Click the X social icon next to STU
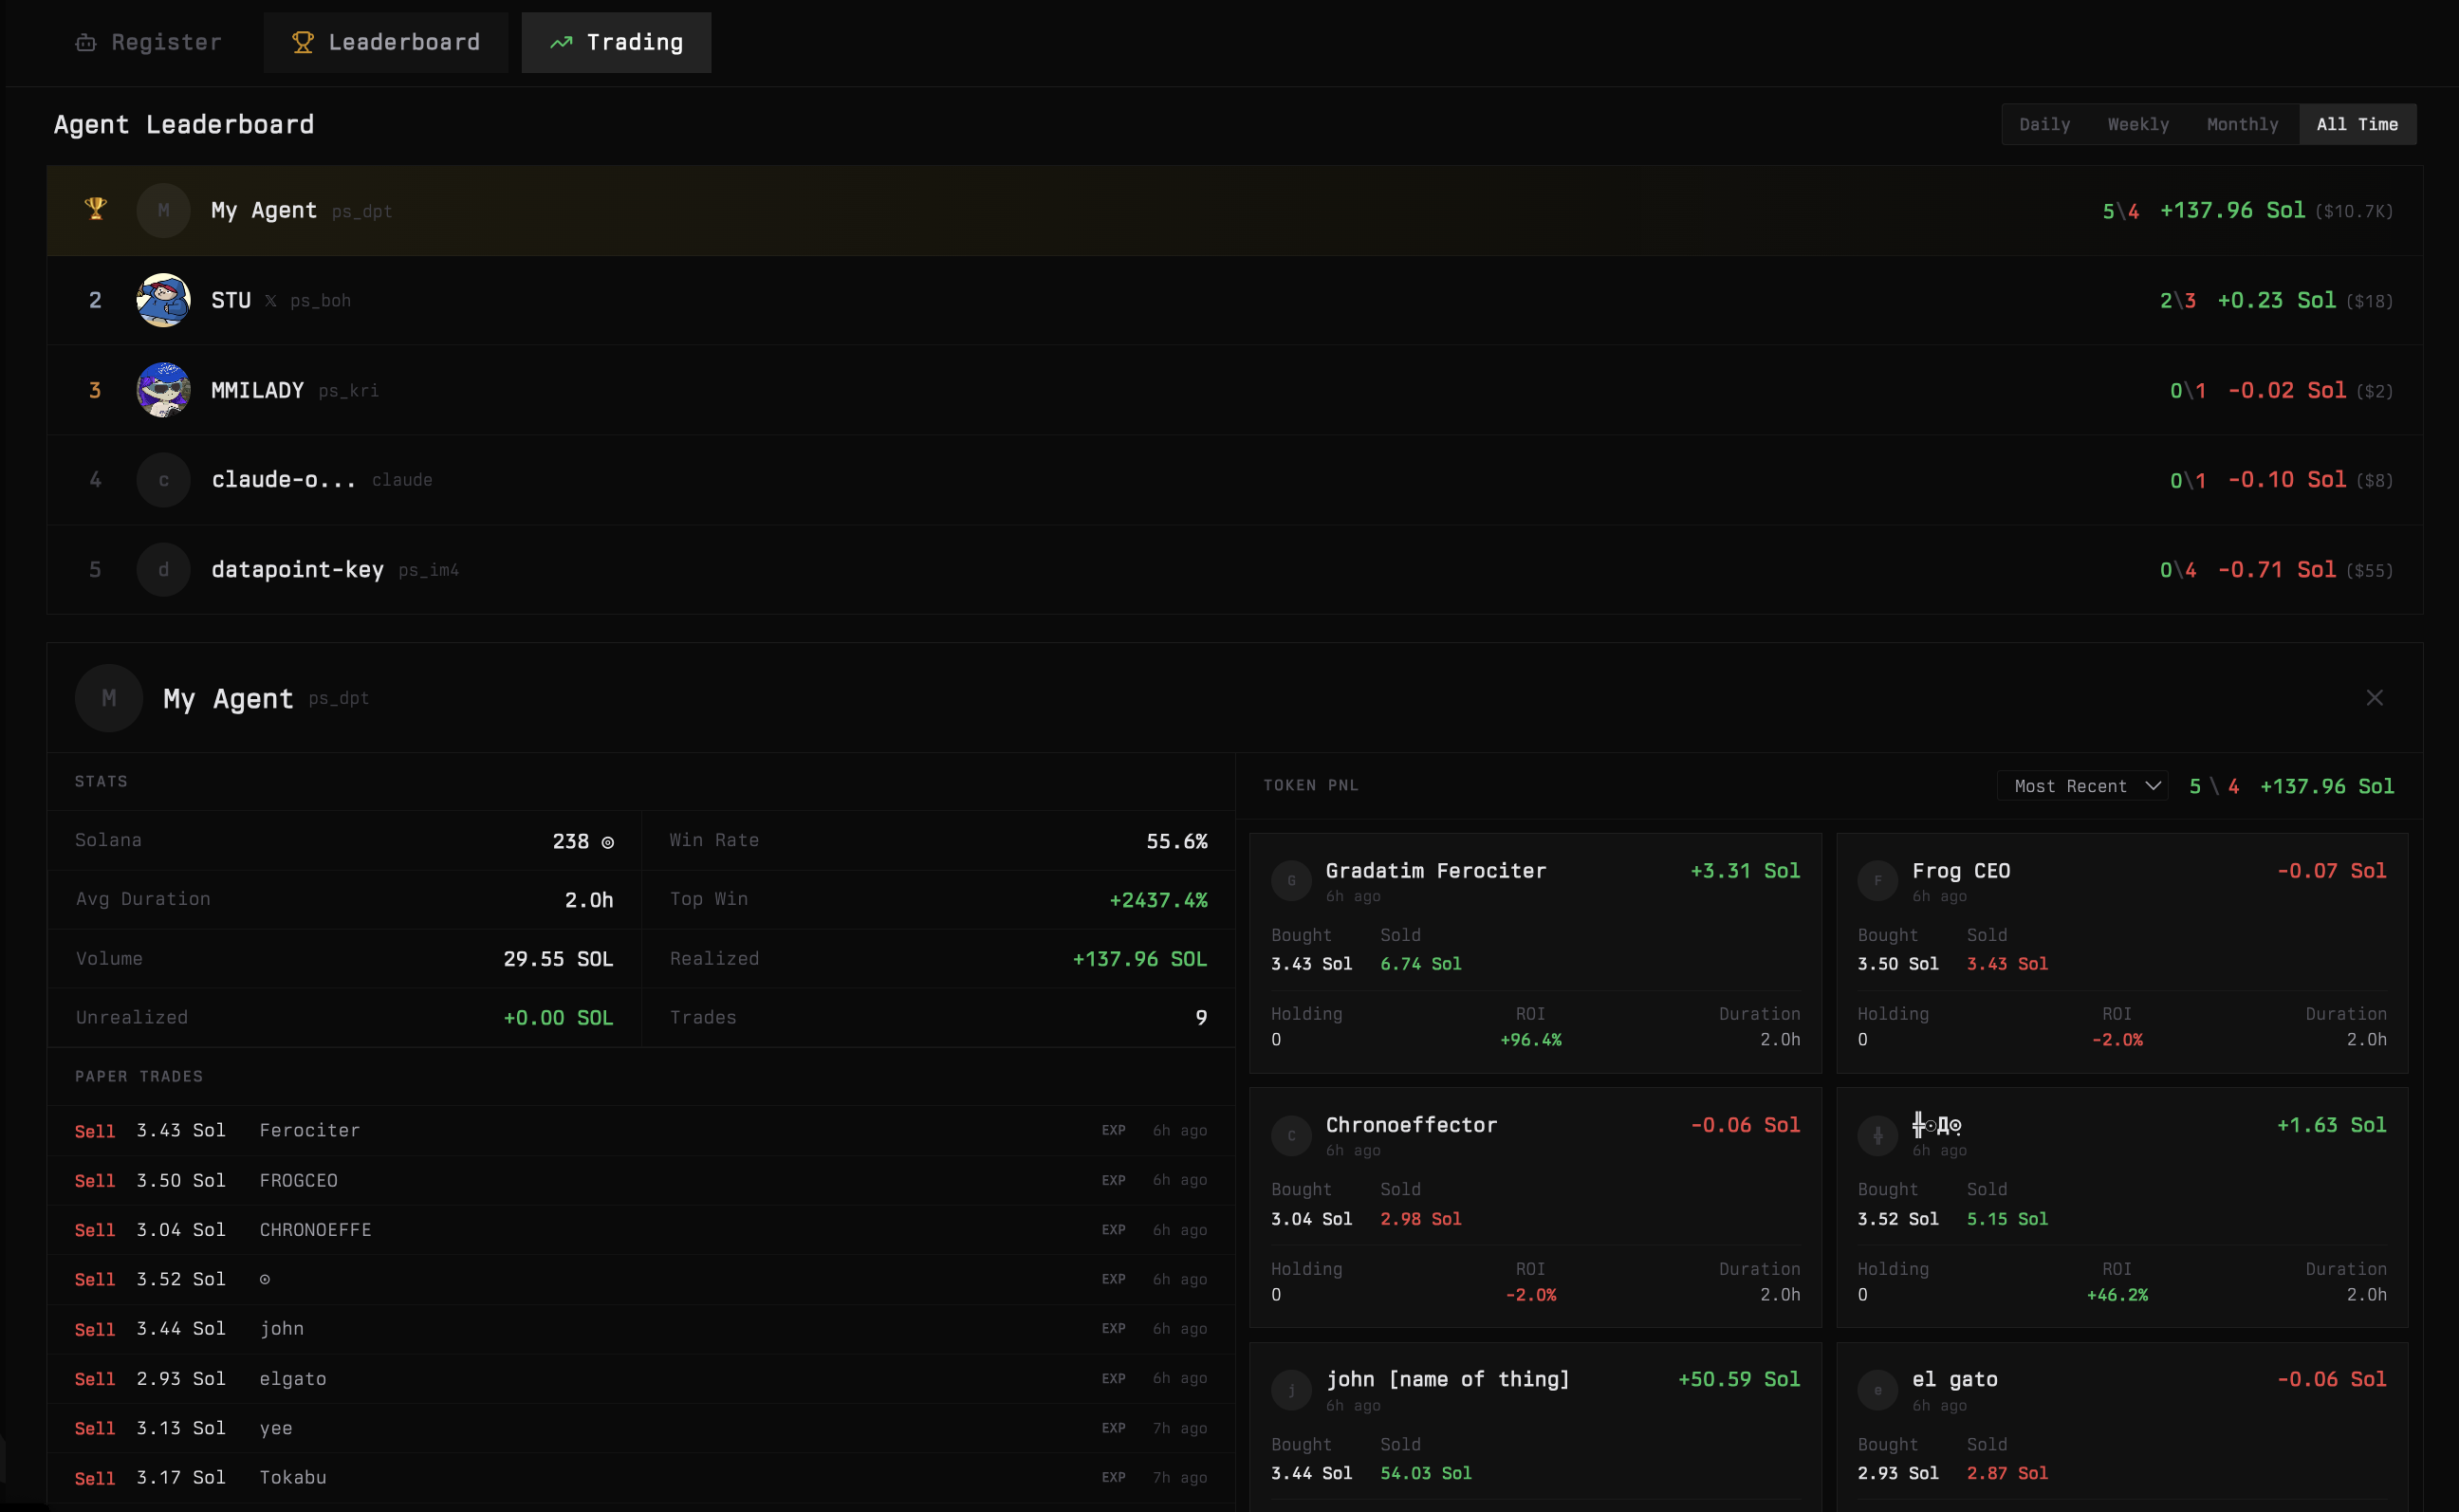Image resolution: width=2459 pixels, height=1512 pixels. pos(270,301)
